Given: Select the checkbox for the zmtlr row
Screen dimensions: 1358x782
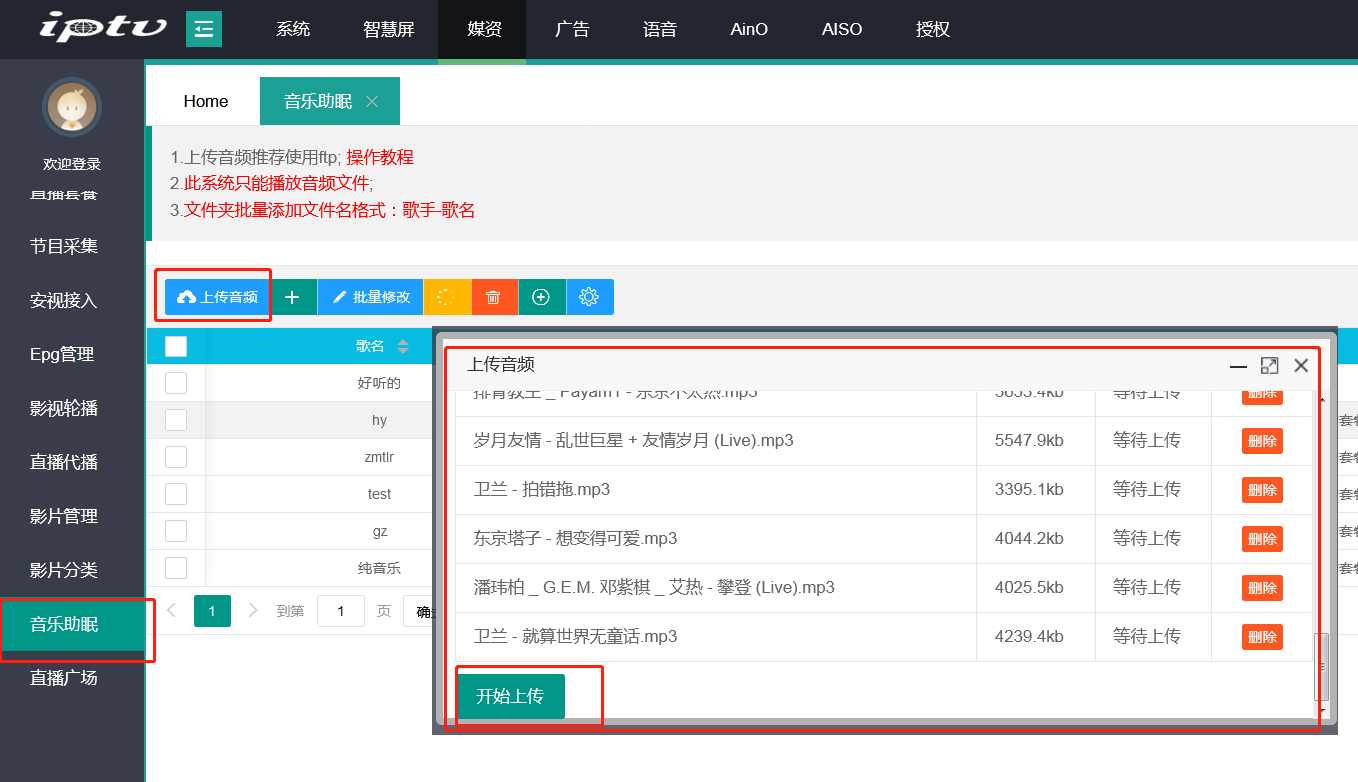Looking at the screenshot, I should [x=176, y=457].
